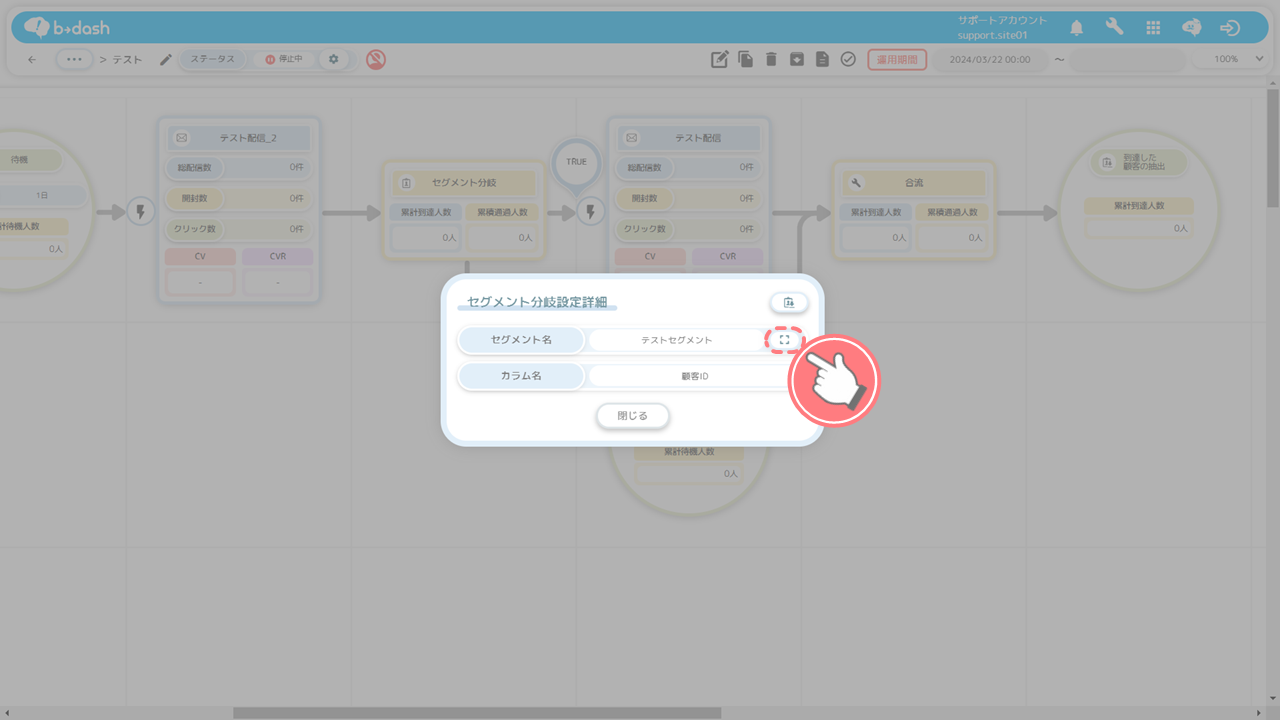Viewport: 1280px width, 720px height.
Task: Open the support chat icon
Action: coord(1191,28)
